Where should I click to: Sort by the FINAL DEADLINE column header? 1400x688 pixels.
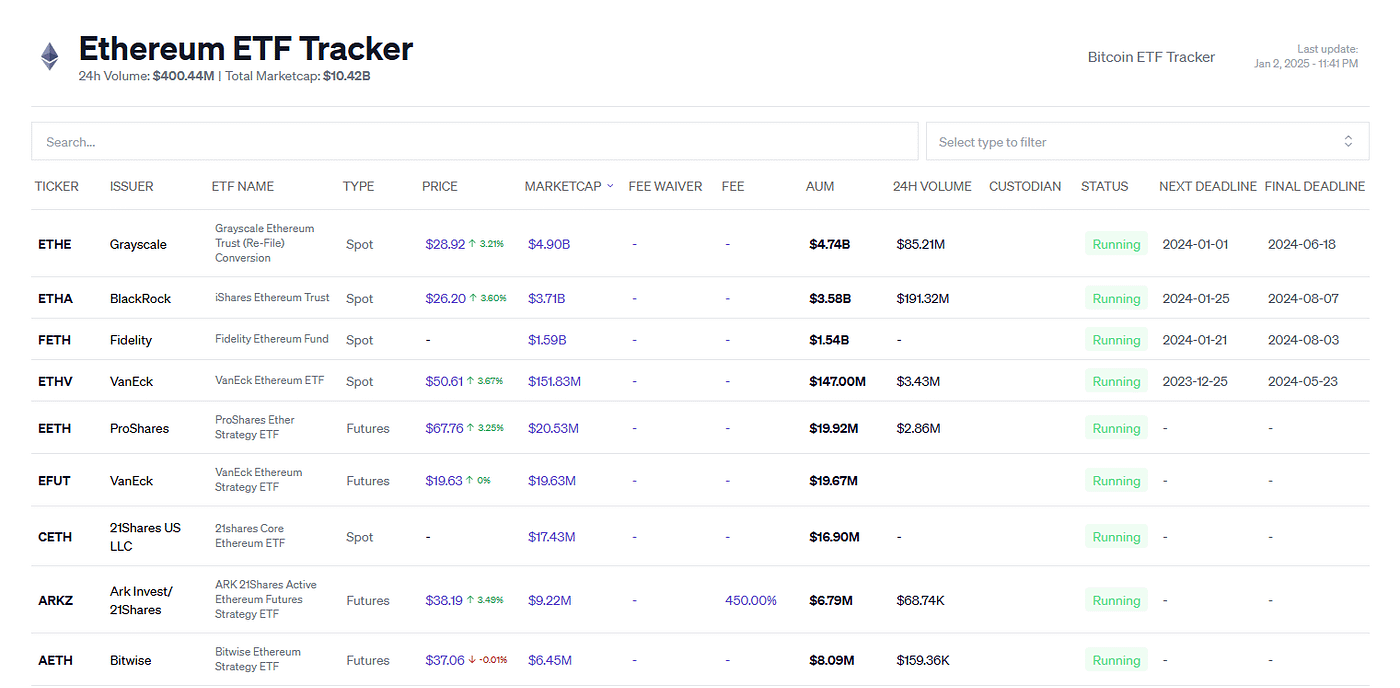point(1315,186)
